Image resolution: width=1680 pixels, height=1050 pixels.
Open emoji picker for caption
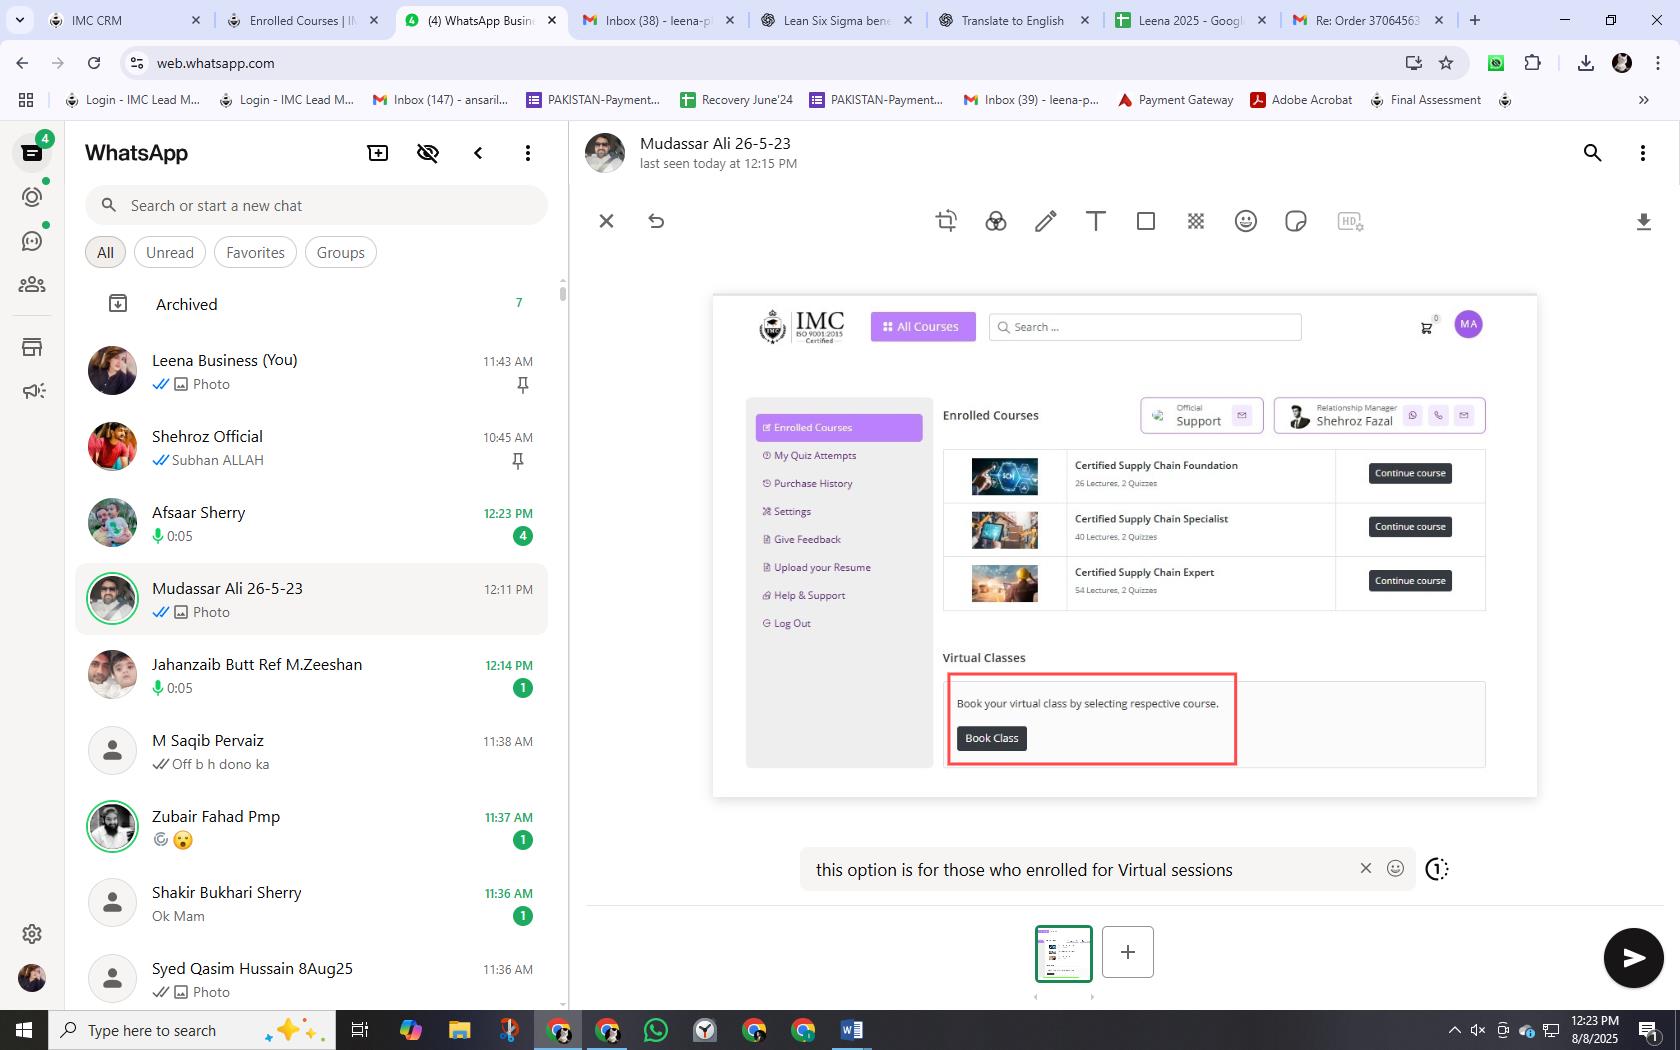[1395, 869]
